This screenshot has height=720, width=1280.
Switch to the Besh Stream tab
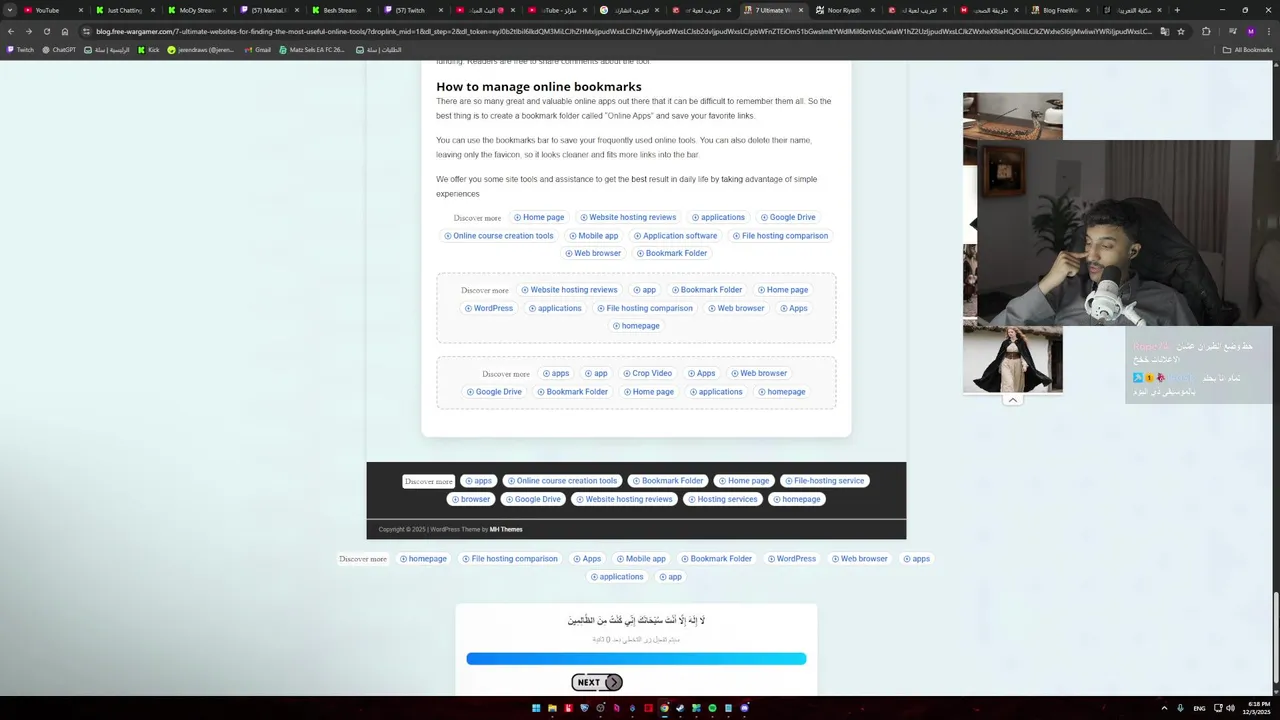click(340, 10)
